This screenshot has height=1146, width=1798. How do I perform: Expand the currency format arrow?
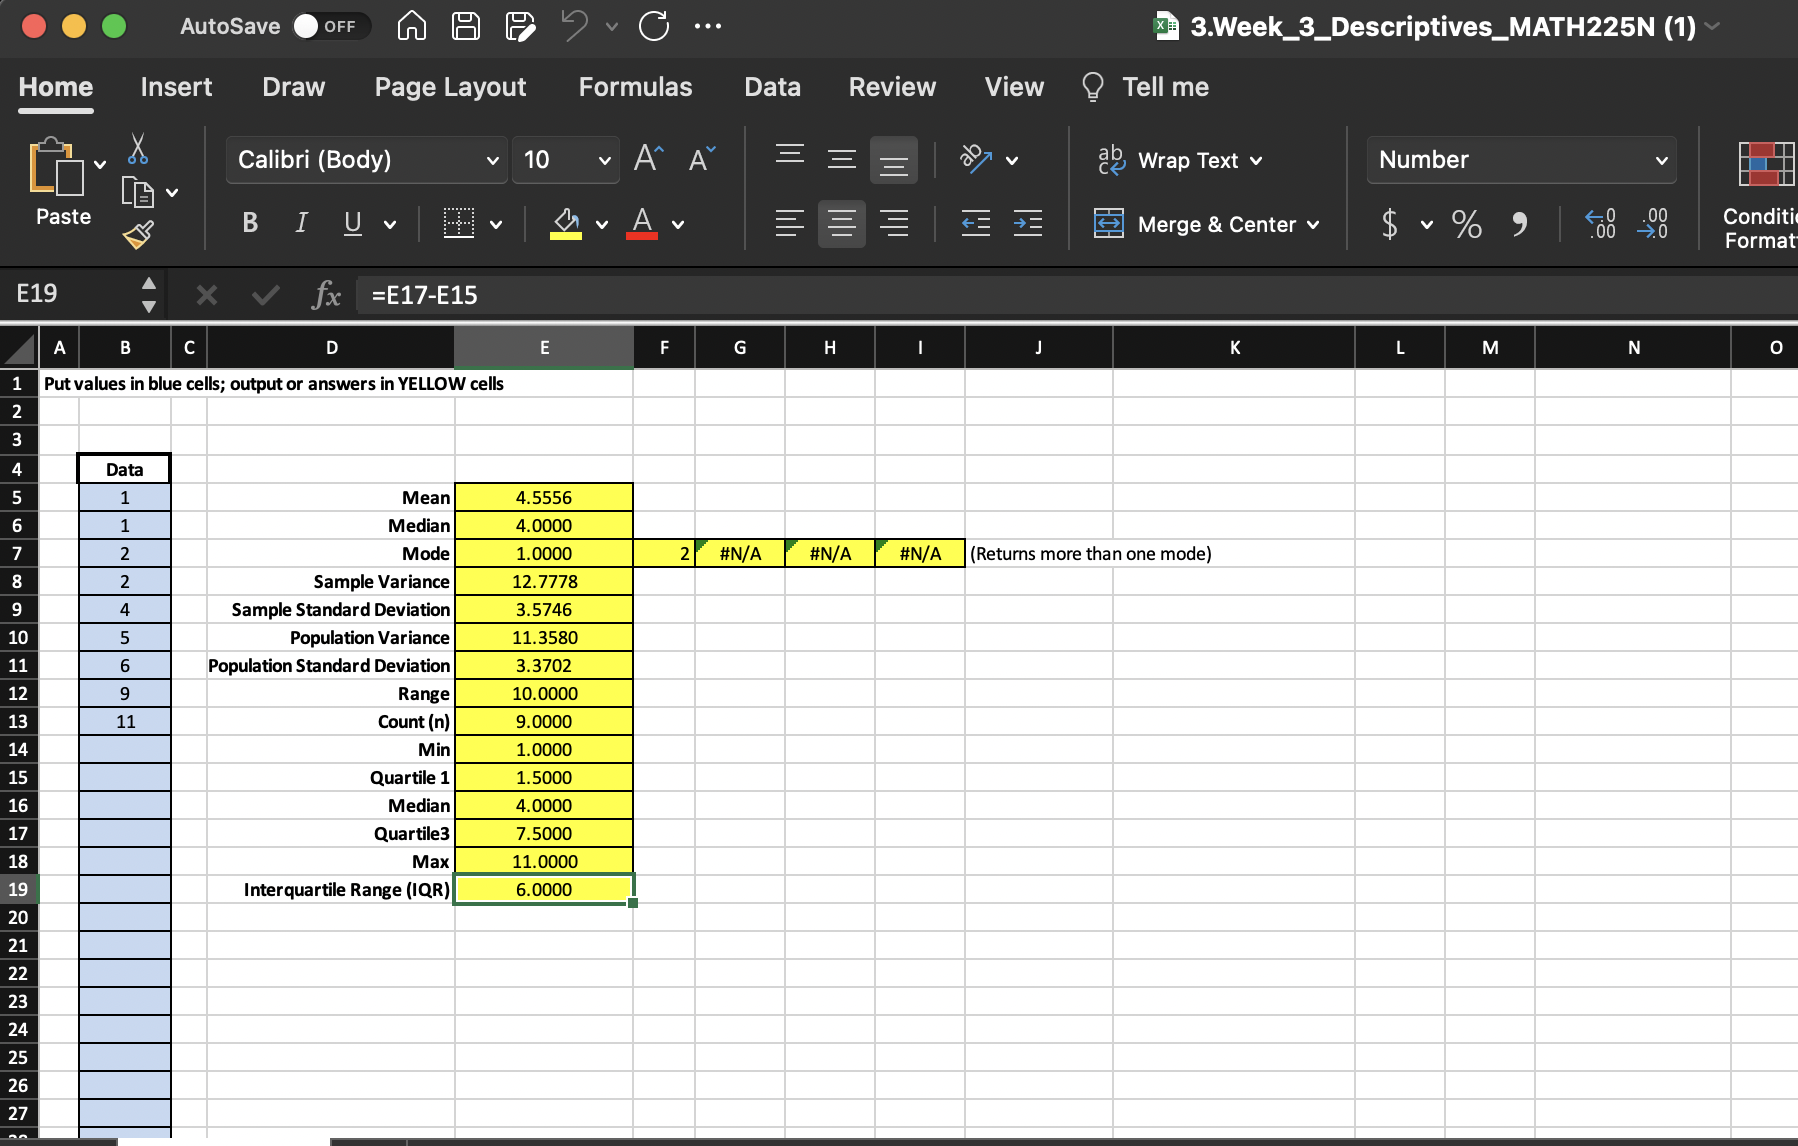pos(1427,224)
